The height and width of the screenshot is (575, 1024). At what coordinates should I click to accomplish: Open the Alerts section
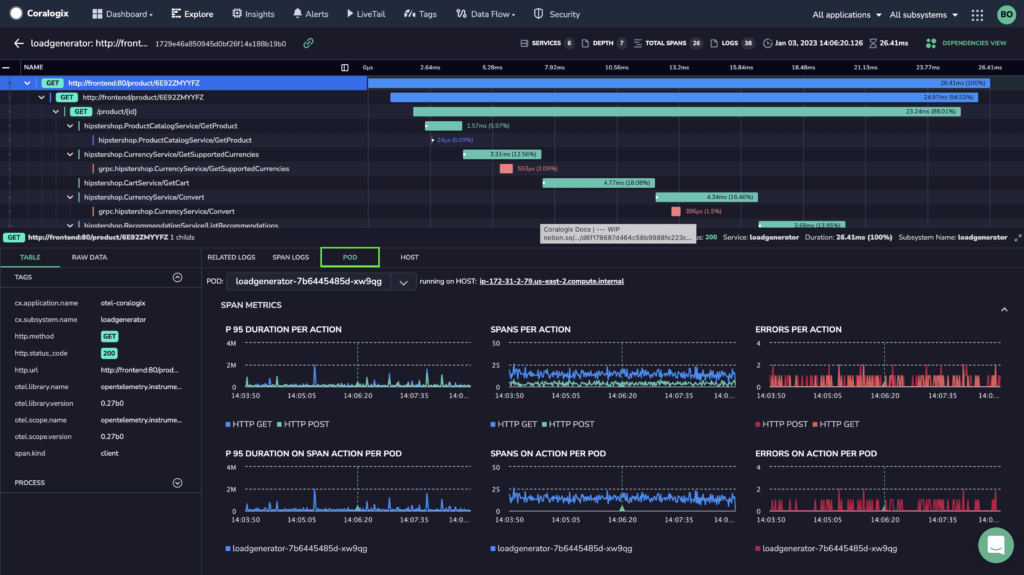point(310,14)
